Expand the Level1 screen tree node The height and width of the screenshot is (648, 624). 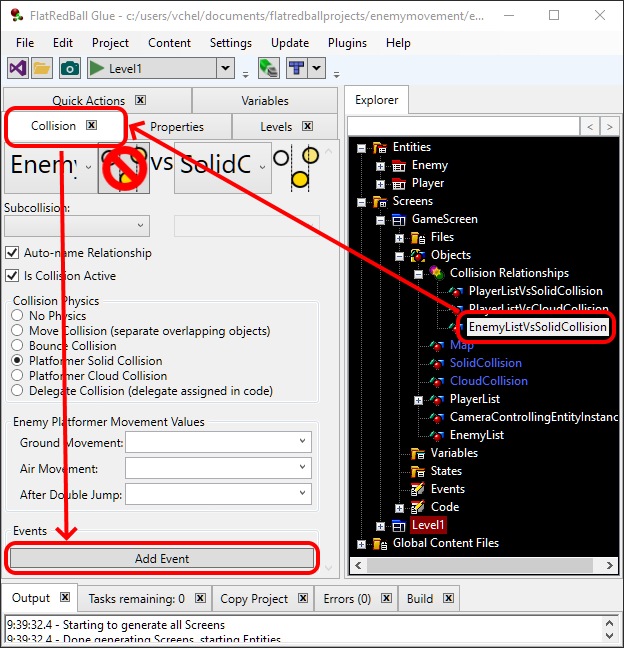pyautogui.click(x=381, y=525)
